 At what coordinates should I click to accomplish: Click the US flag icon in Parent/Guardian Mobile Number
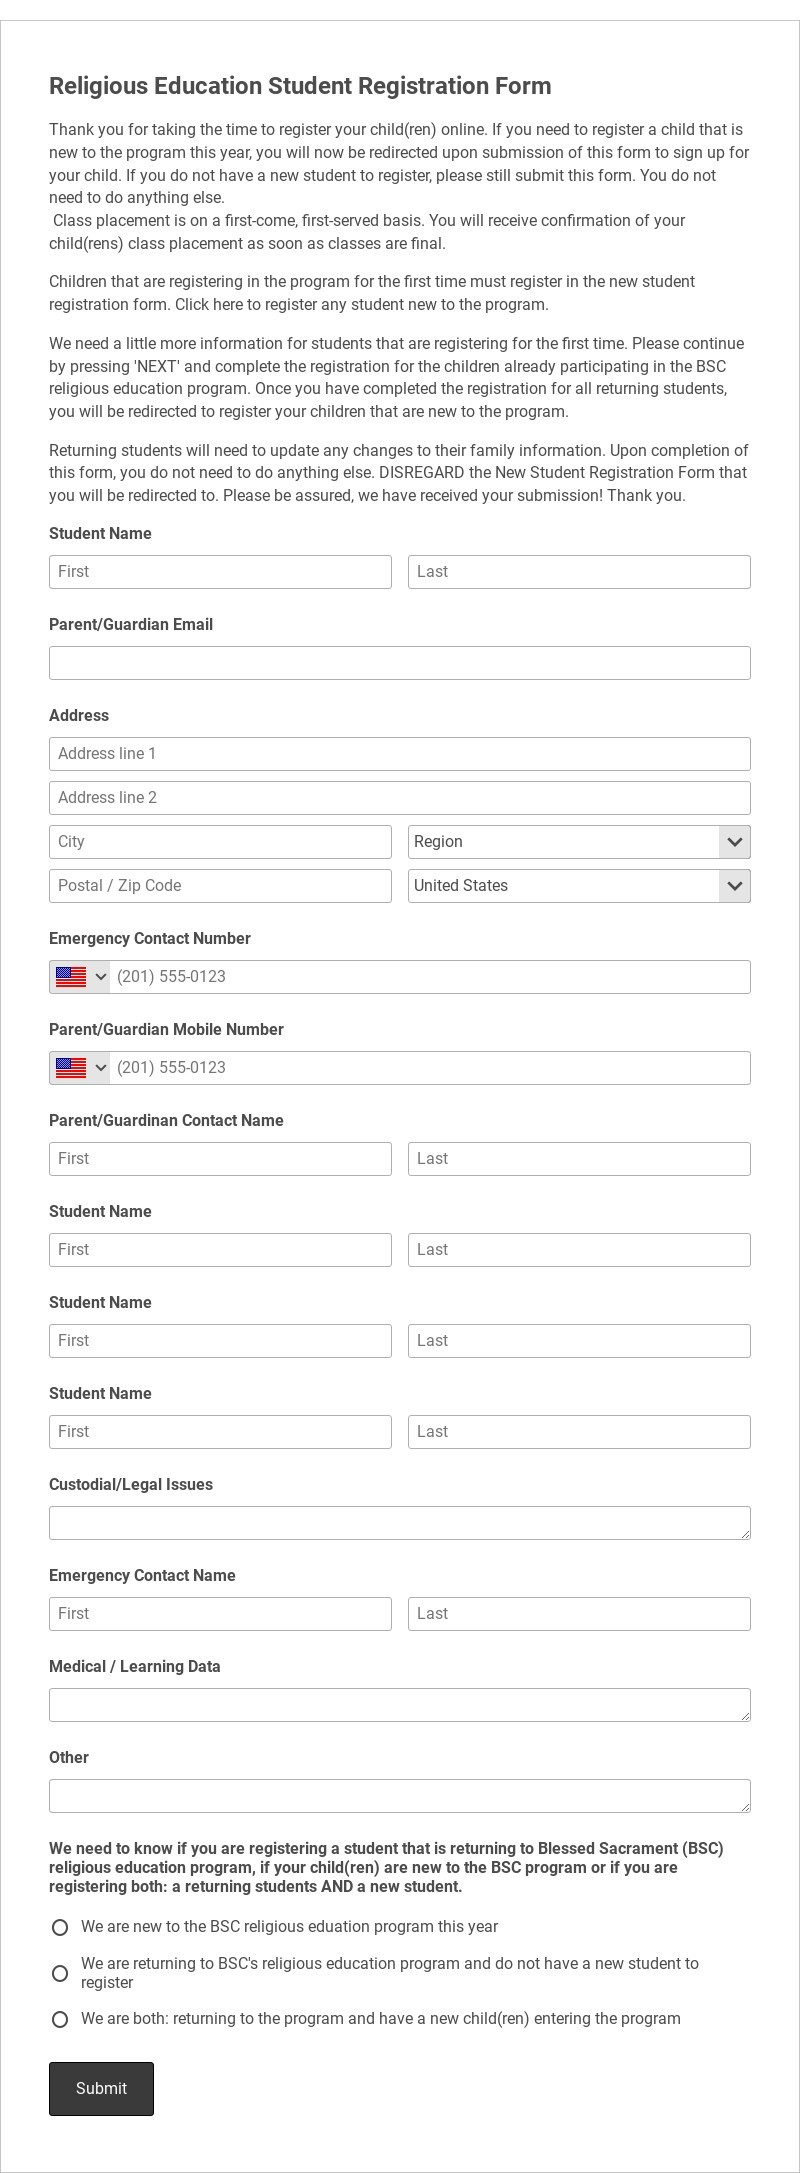coord(71,1068)
